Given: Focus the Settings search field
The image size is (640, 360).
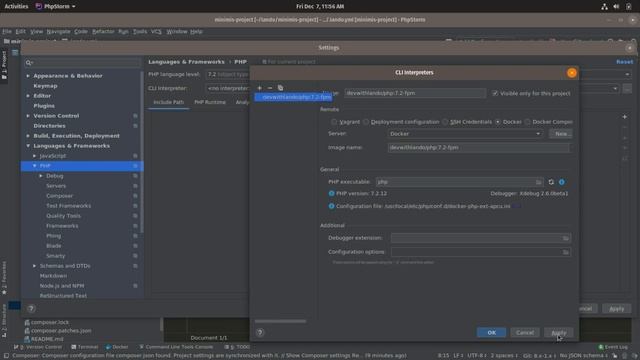Looking at the screenshot, I should click(82, 62).
